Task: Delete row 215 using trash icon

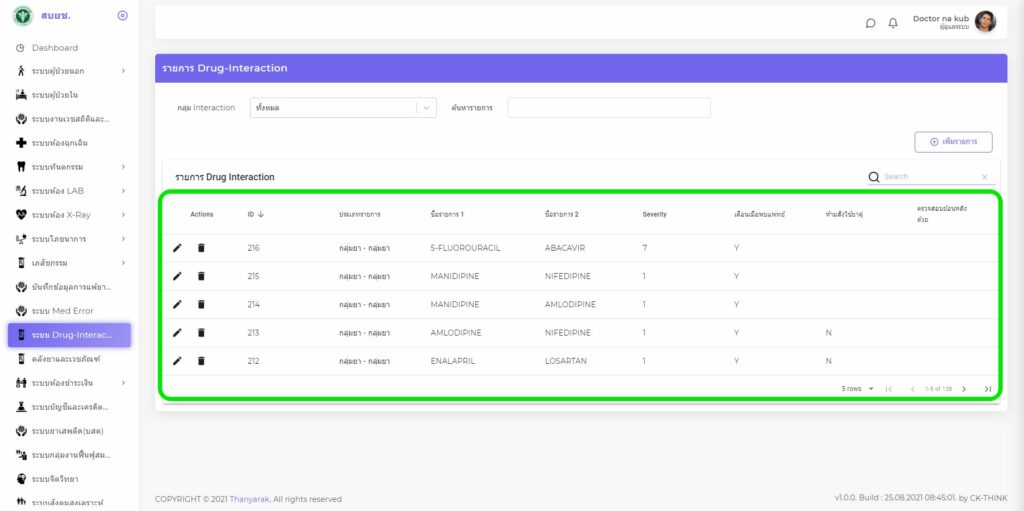Action: tap(200, 276)
